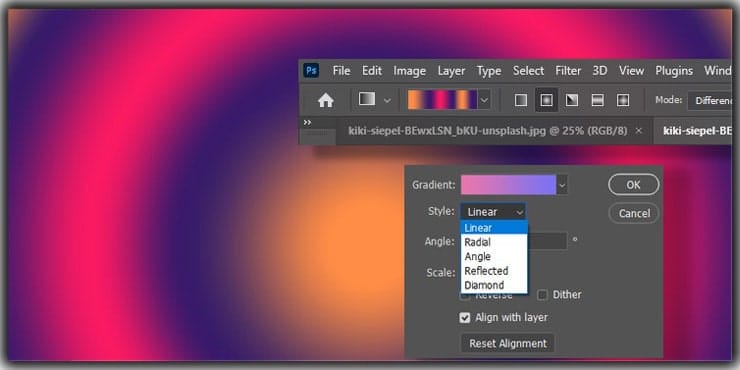This screenshot has height=370, width=740.
Task: Go to the Home screen icon
Action: (326, 100)
